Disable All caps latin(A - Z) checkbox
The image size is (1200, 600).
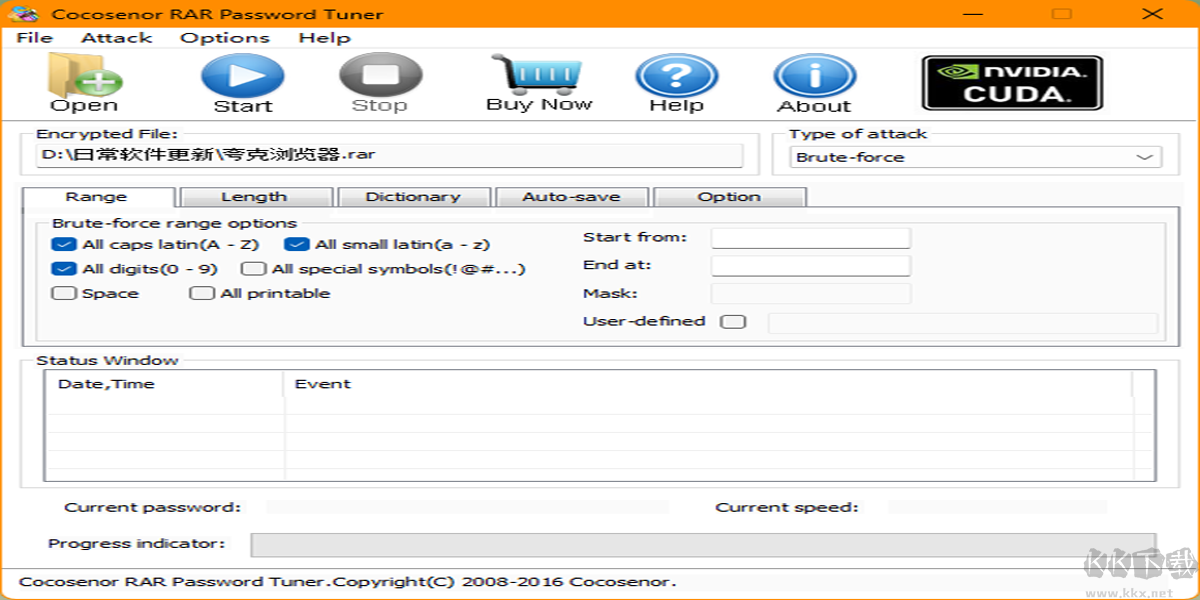point(64,244)
